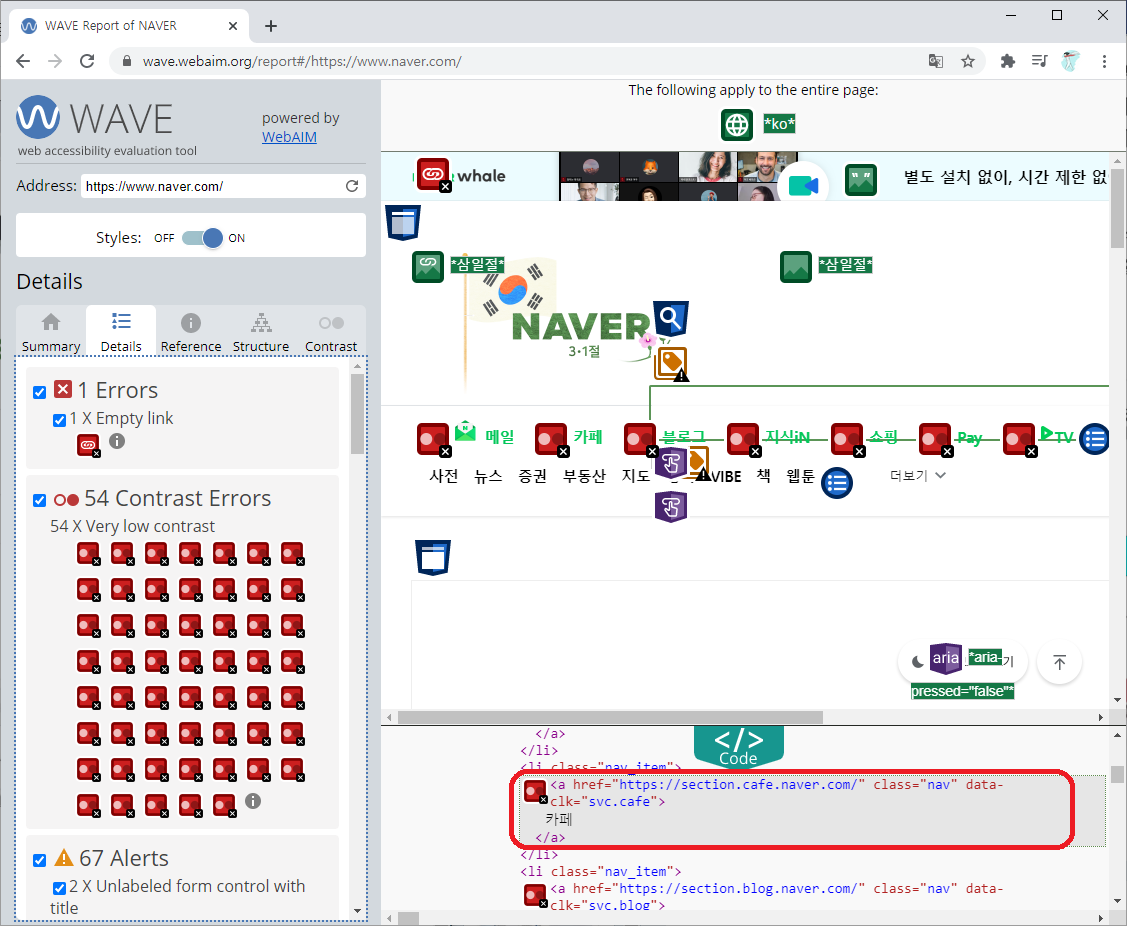Click the Details panel vertical scrollbar
The width and height of the screenshot is (1127, 926).
pyautogui.click(x=357, y=414)
